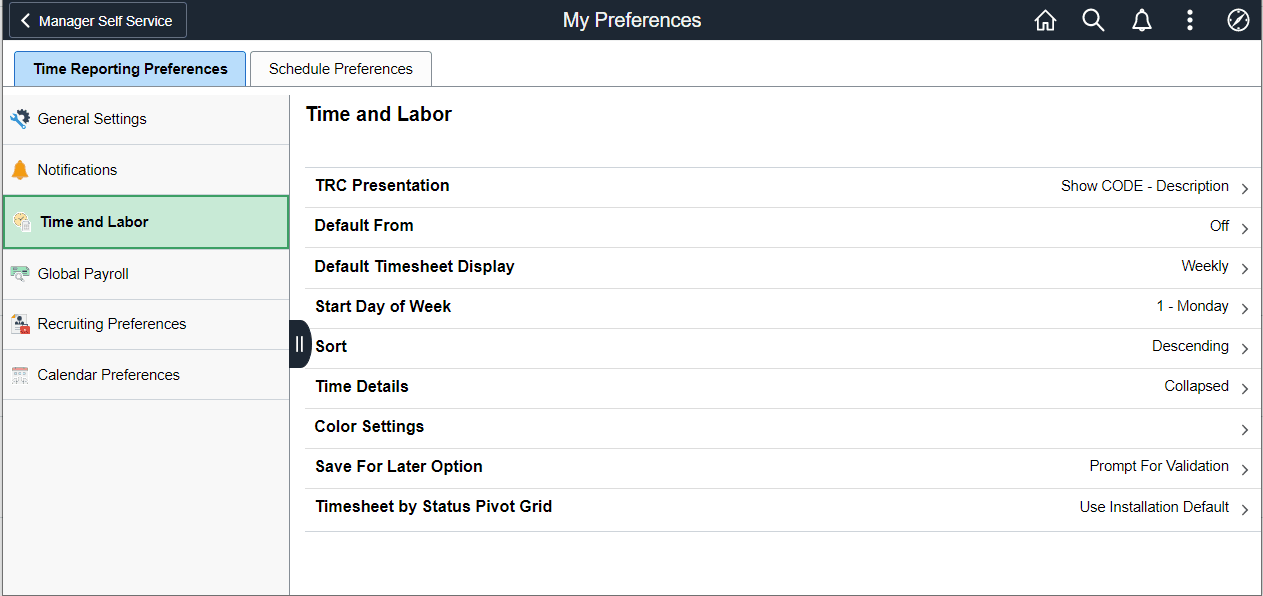1263x596 pixels.
Task: Click the Home icon in header
Action: [1045, 21]
